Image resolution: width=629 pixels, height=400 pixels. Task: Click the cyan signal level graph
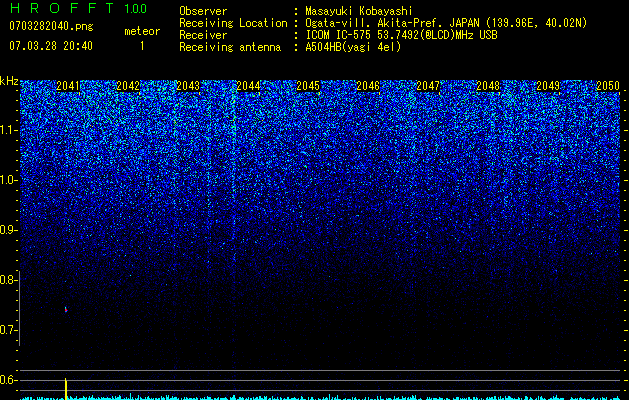(x=320, y=398)
